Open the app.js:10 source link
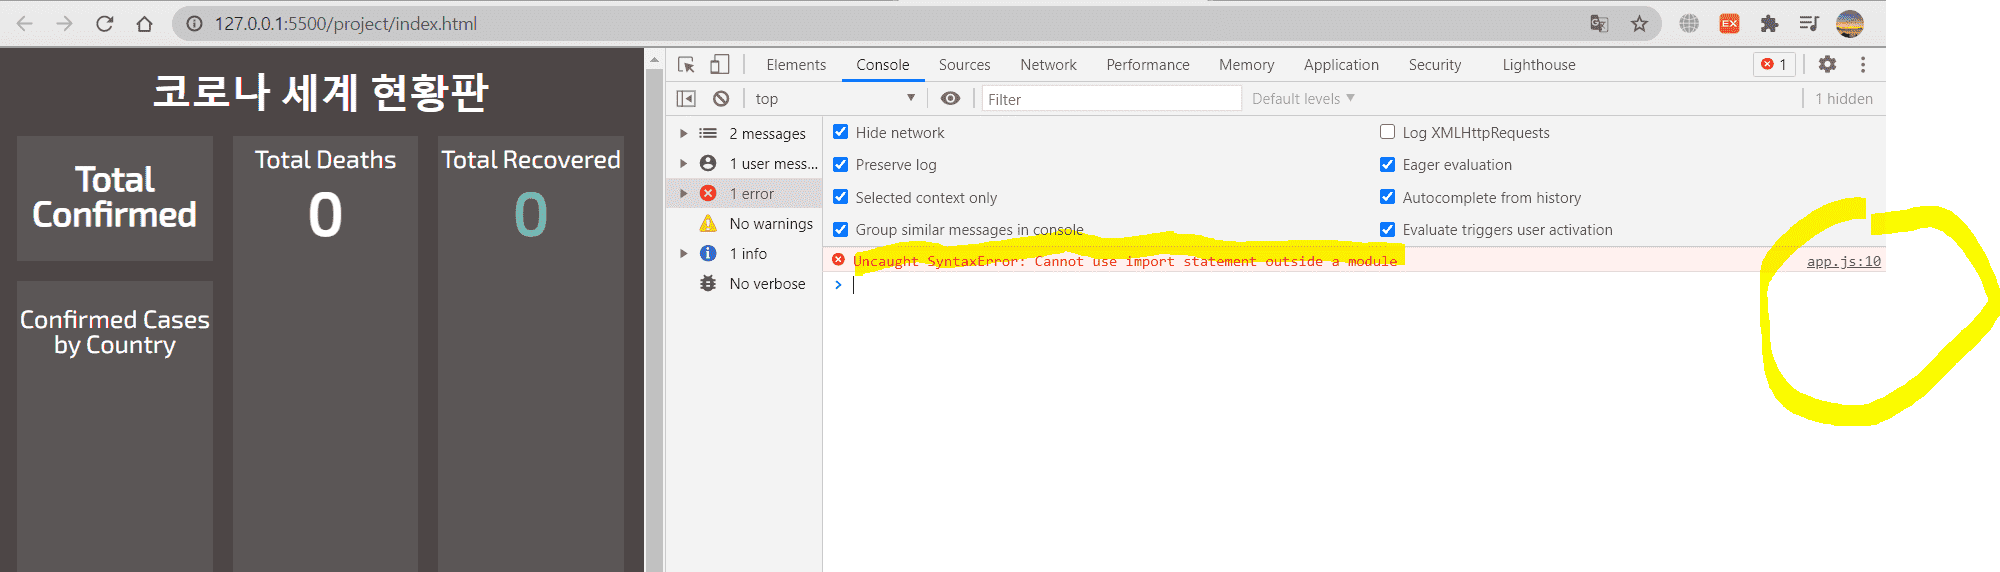 pos(1844,261)
